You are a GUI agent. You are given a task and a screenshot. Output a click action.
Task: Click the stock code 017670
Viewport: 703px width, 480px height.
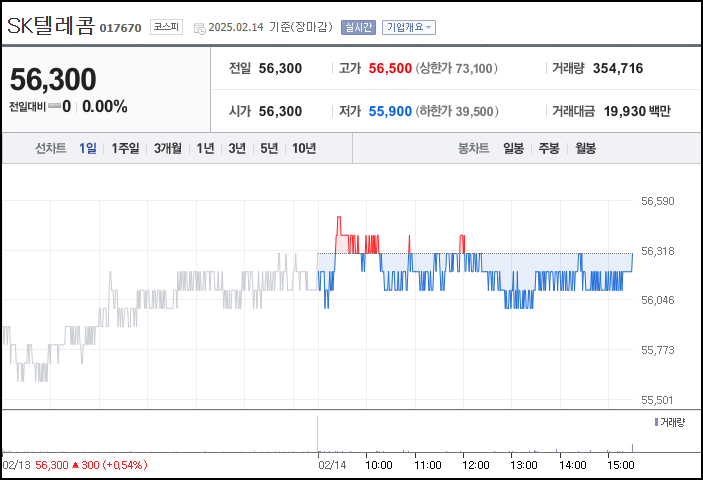tap(120, 28)
